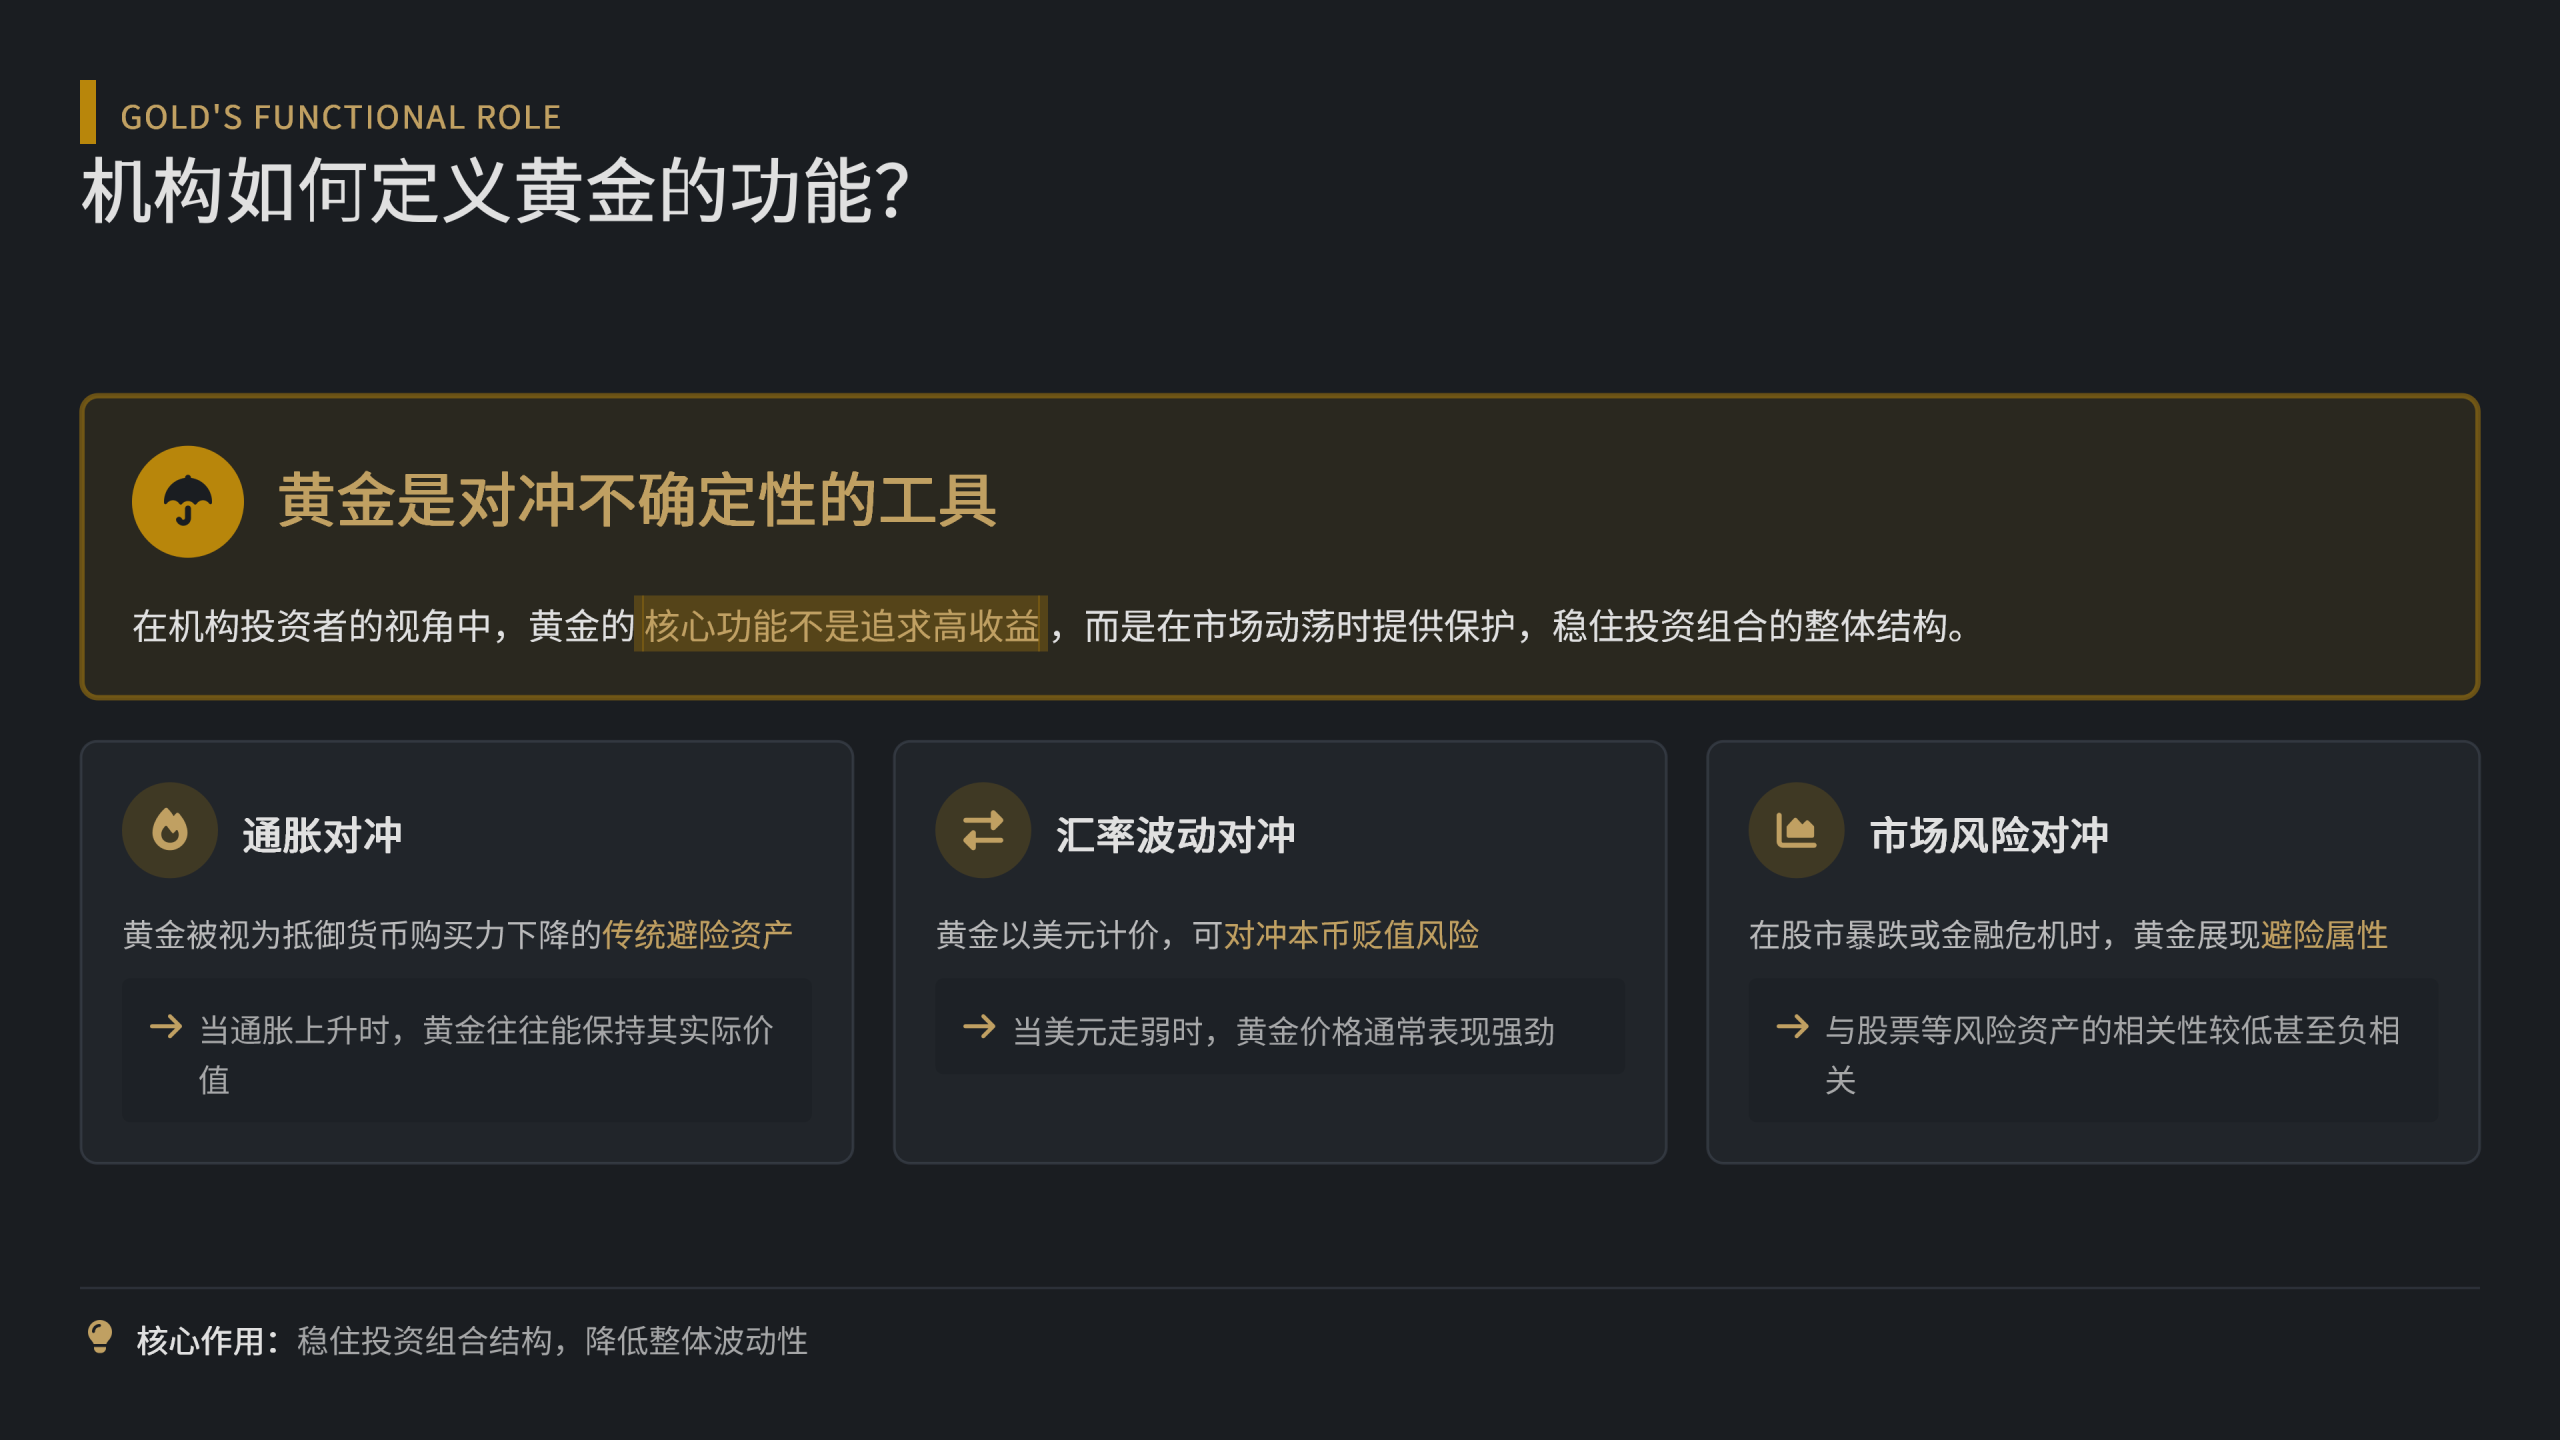Click the area chart icon beside 市场风险对冲
Screen dimensions: 2560x1440
[1796, 830]
